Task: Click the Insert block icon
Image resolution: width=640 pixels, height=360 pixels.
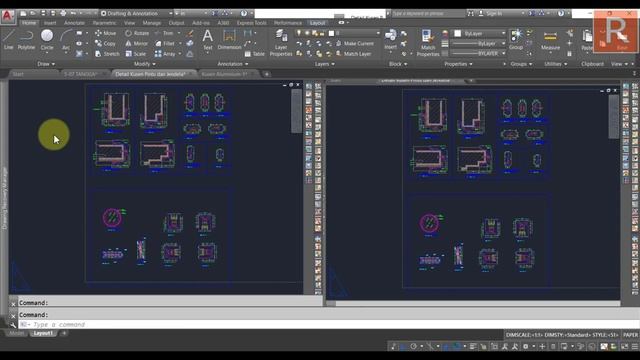Action: (x=391, y=40)
